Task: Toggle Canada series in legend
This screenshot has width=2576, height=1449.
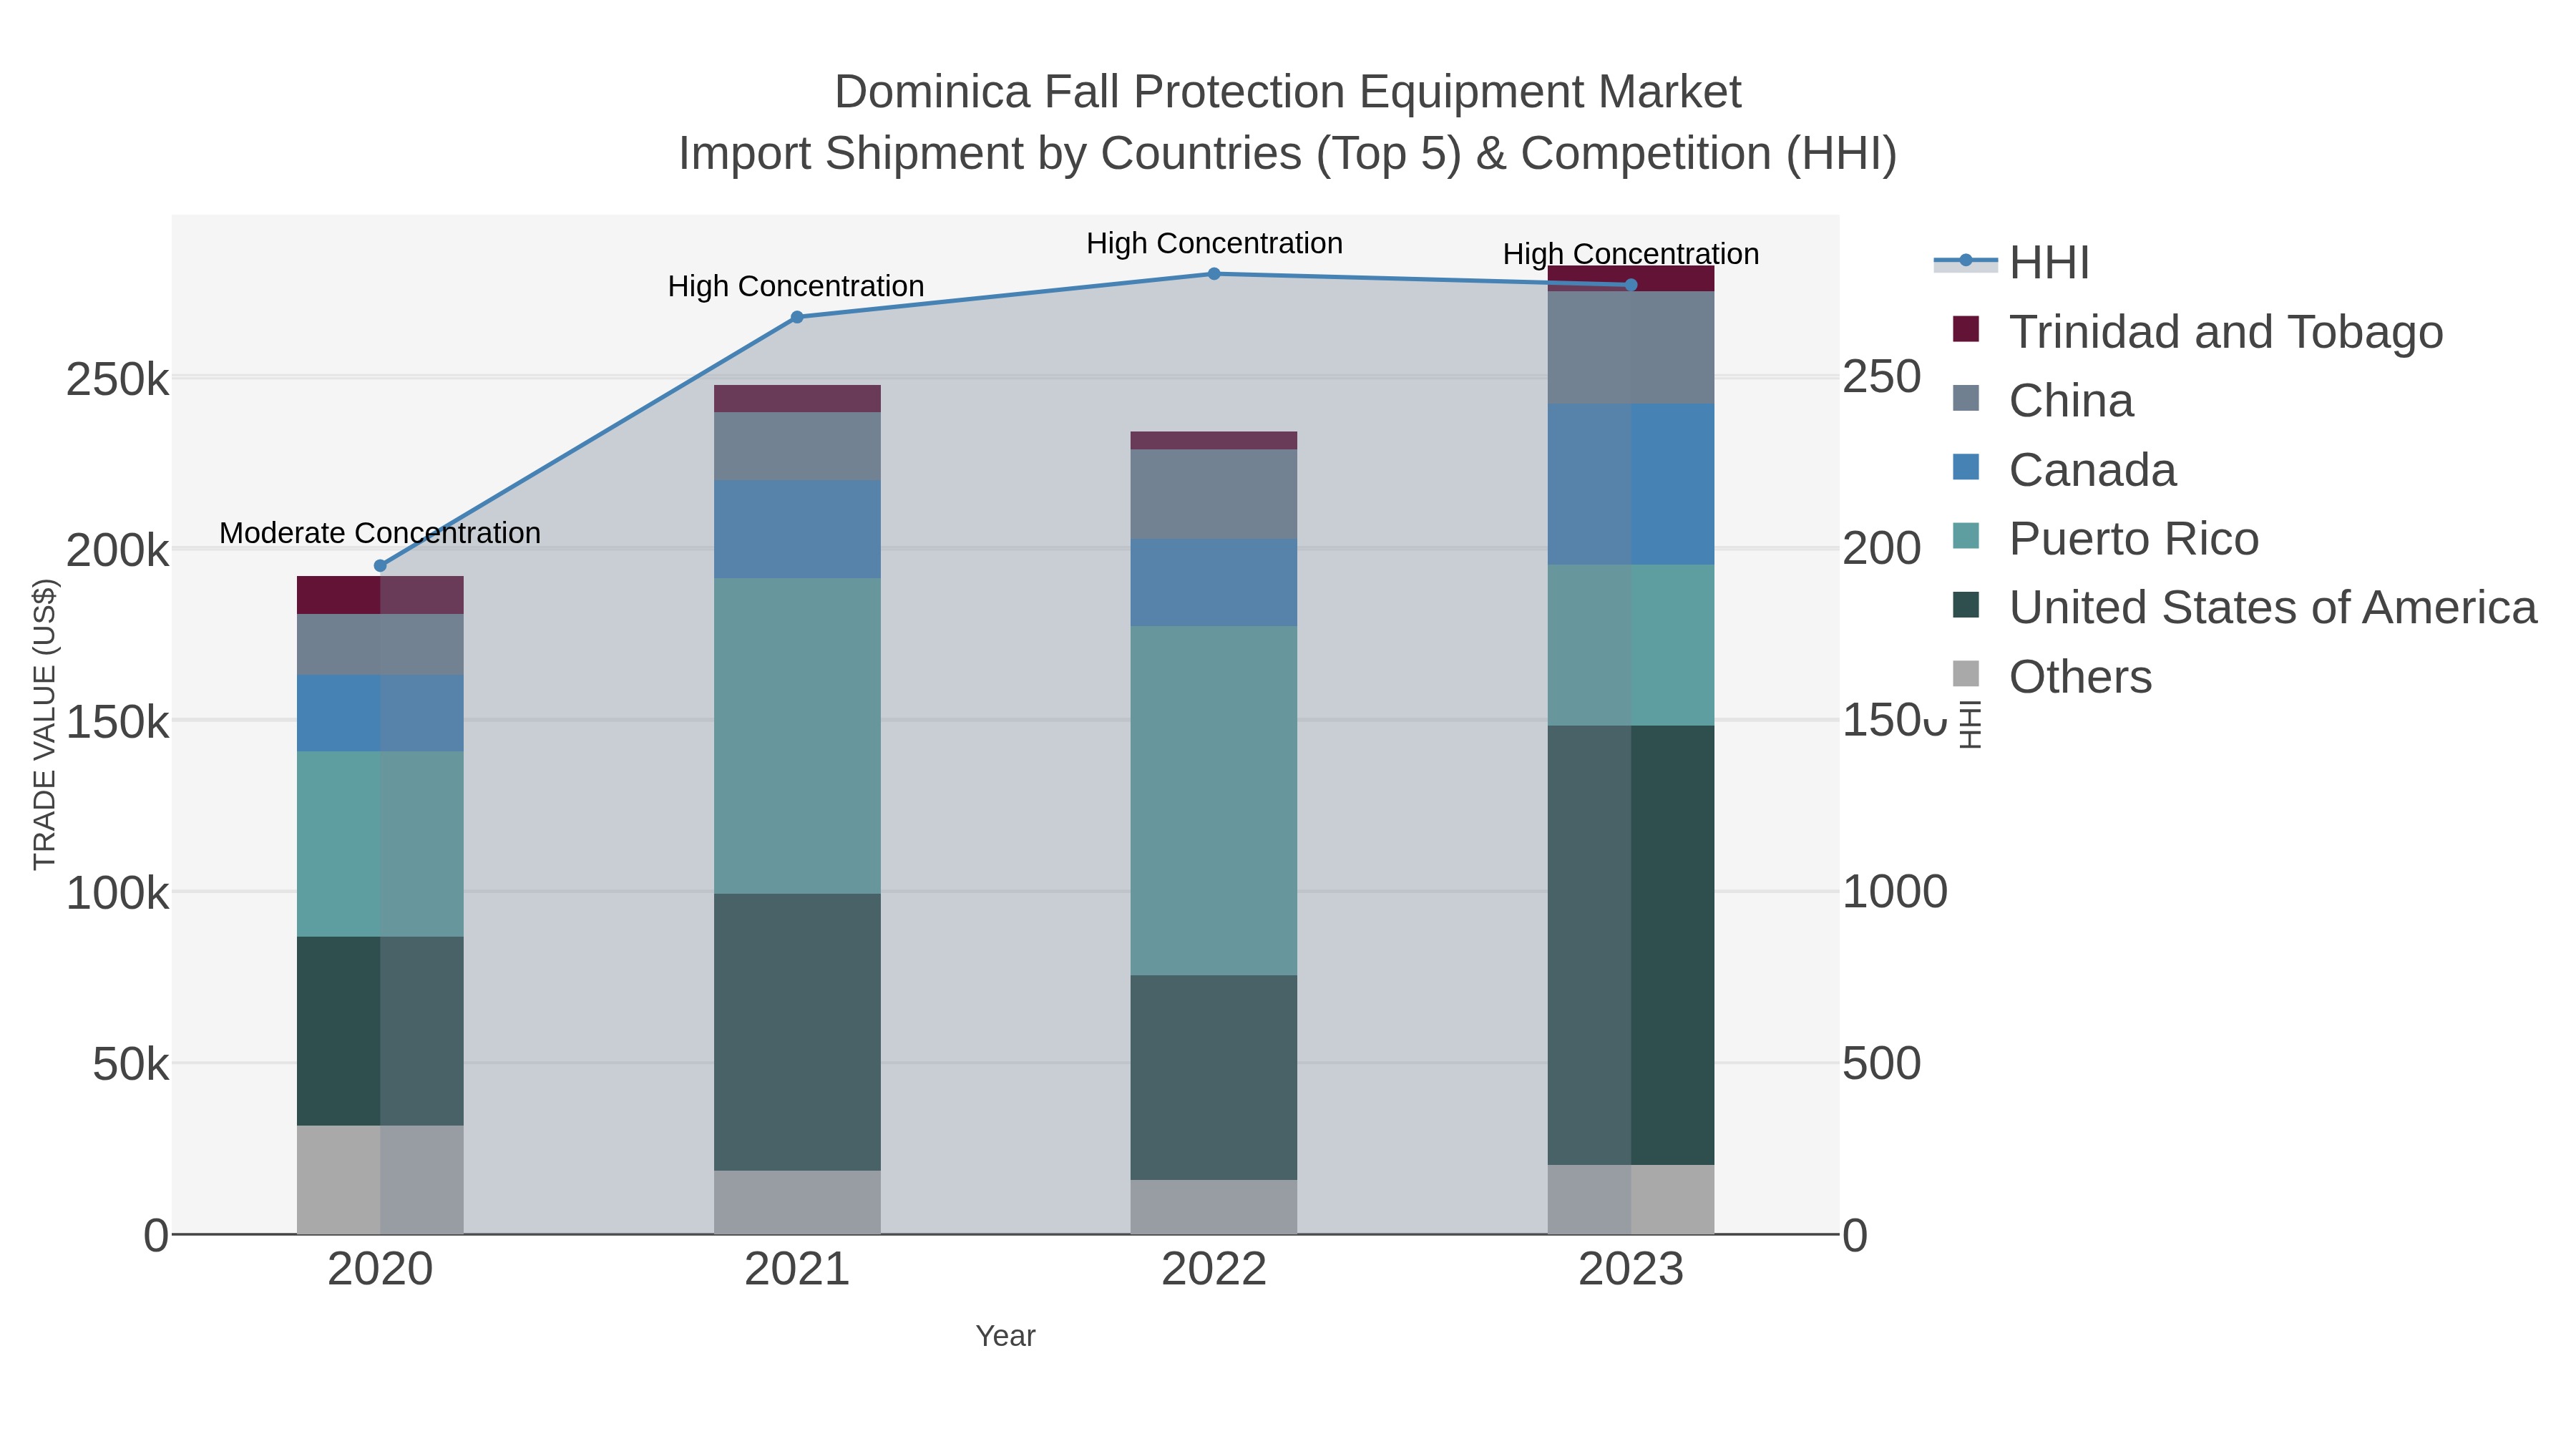Action: [2064, 469]
